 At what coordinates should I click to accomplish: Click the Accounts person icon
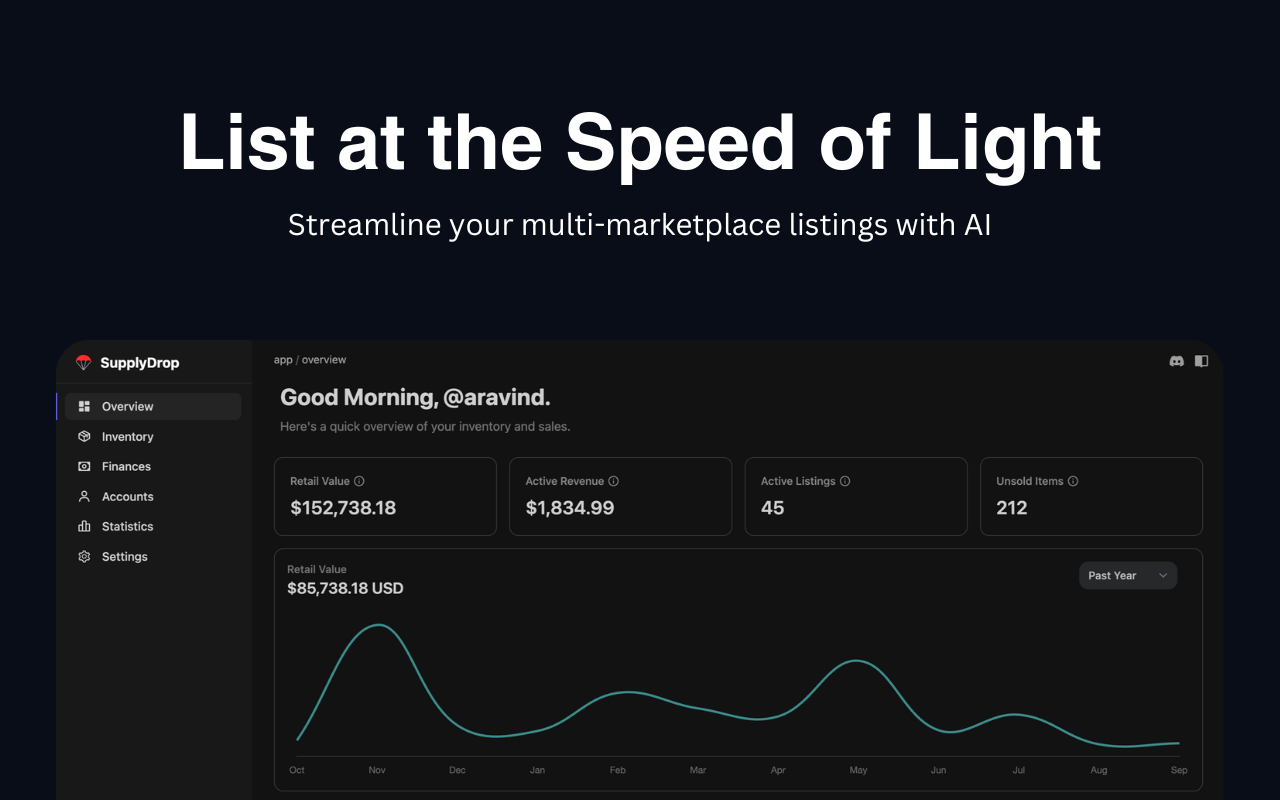84,497
